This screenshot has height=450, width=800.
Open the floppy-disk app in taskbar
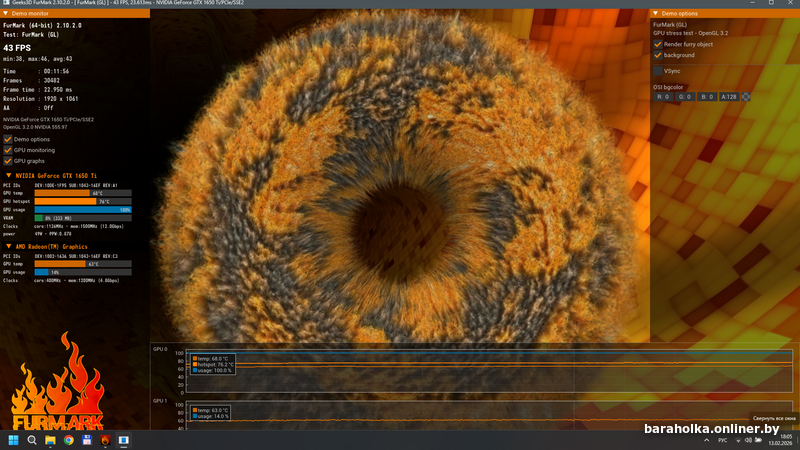pyautogui.click(x=87, y=440)
